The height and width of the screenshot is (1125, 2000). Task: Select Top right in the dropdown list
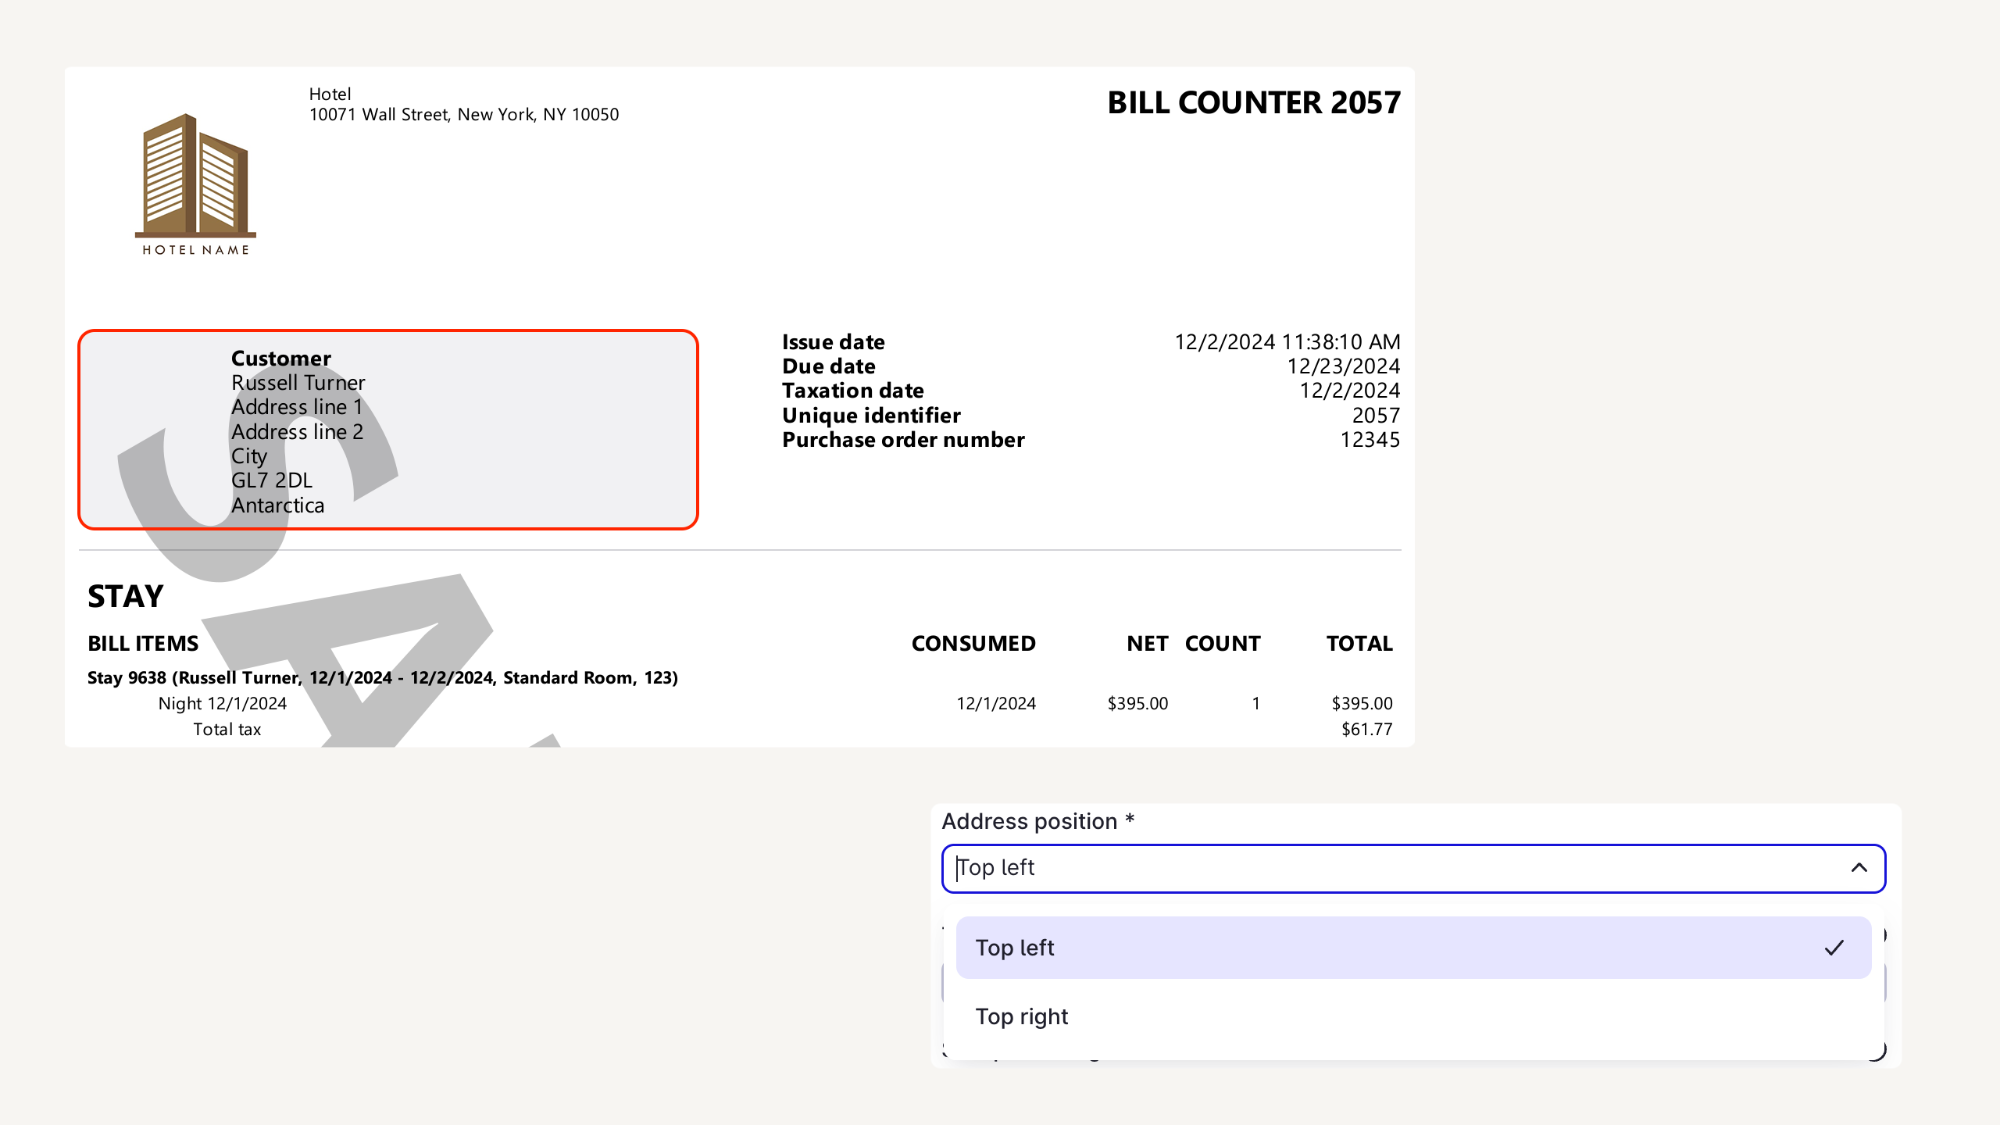coord(1022,1017)
